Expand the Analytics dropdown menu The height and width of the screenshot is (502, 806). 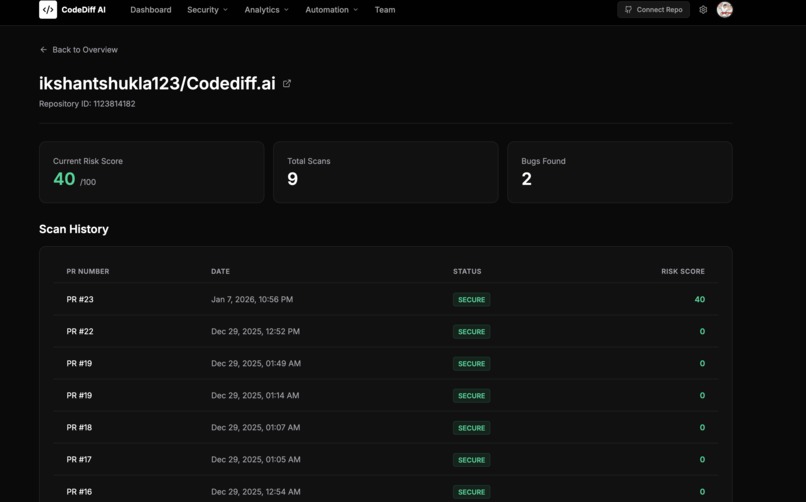266,10
